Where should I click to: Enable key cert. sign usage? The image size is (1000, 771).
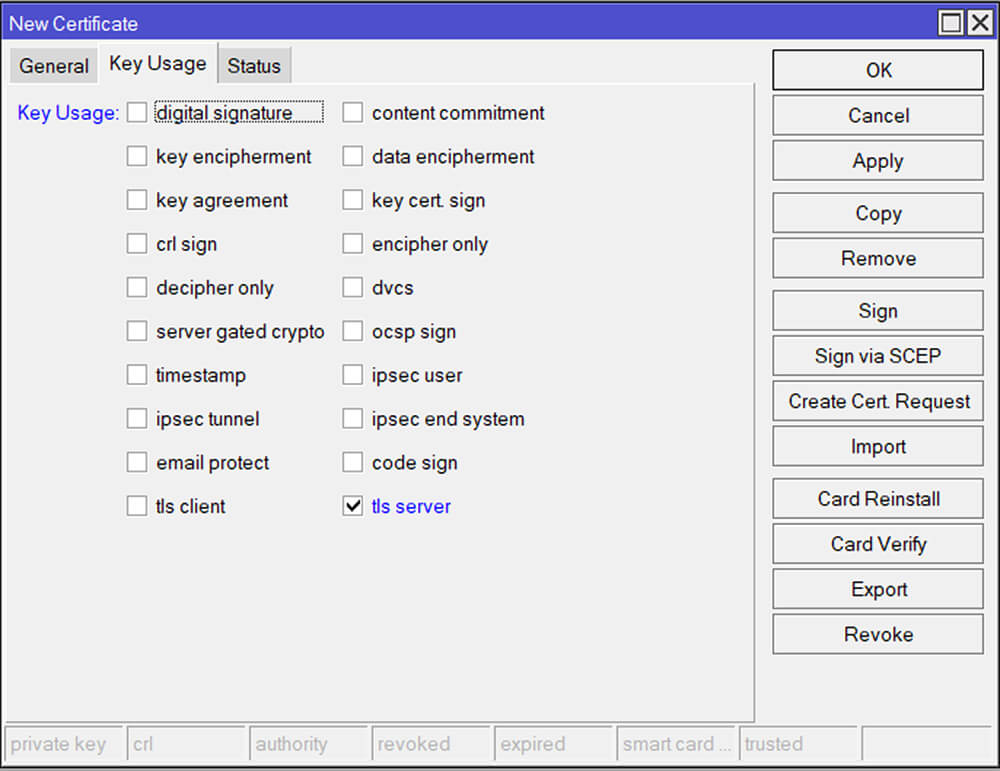(353, 200)
